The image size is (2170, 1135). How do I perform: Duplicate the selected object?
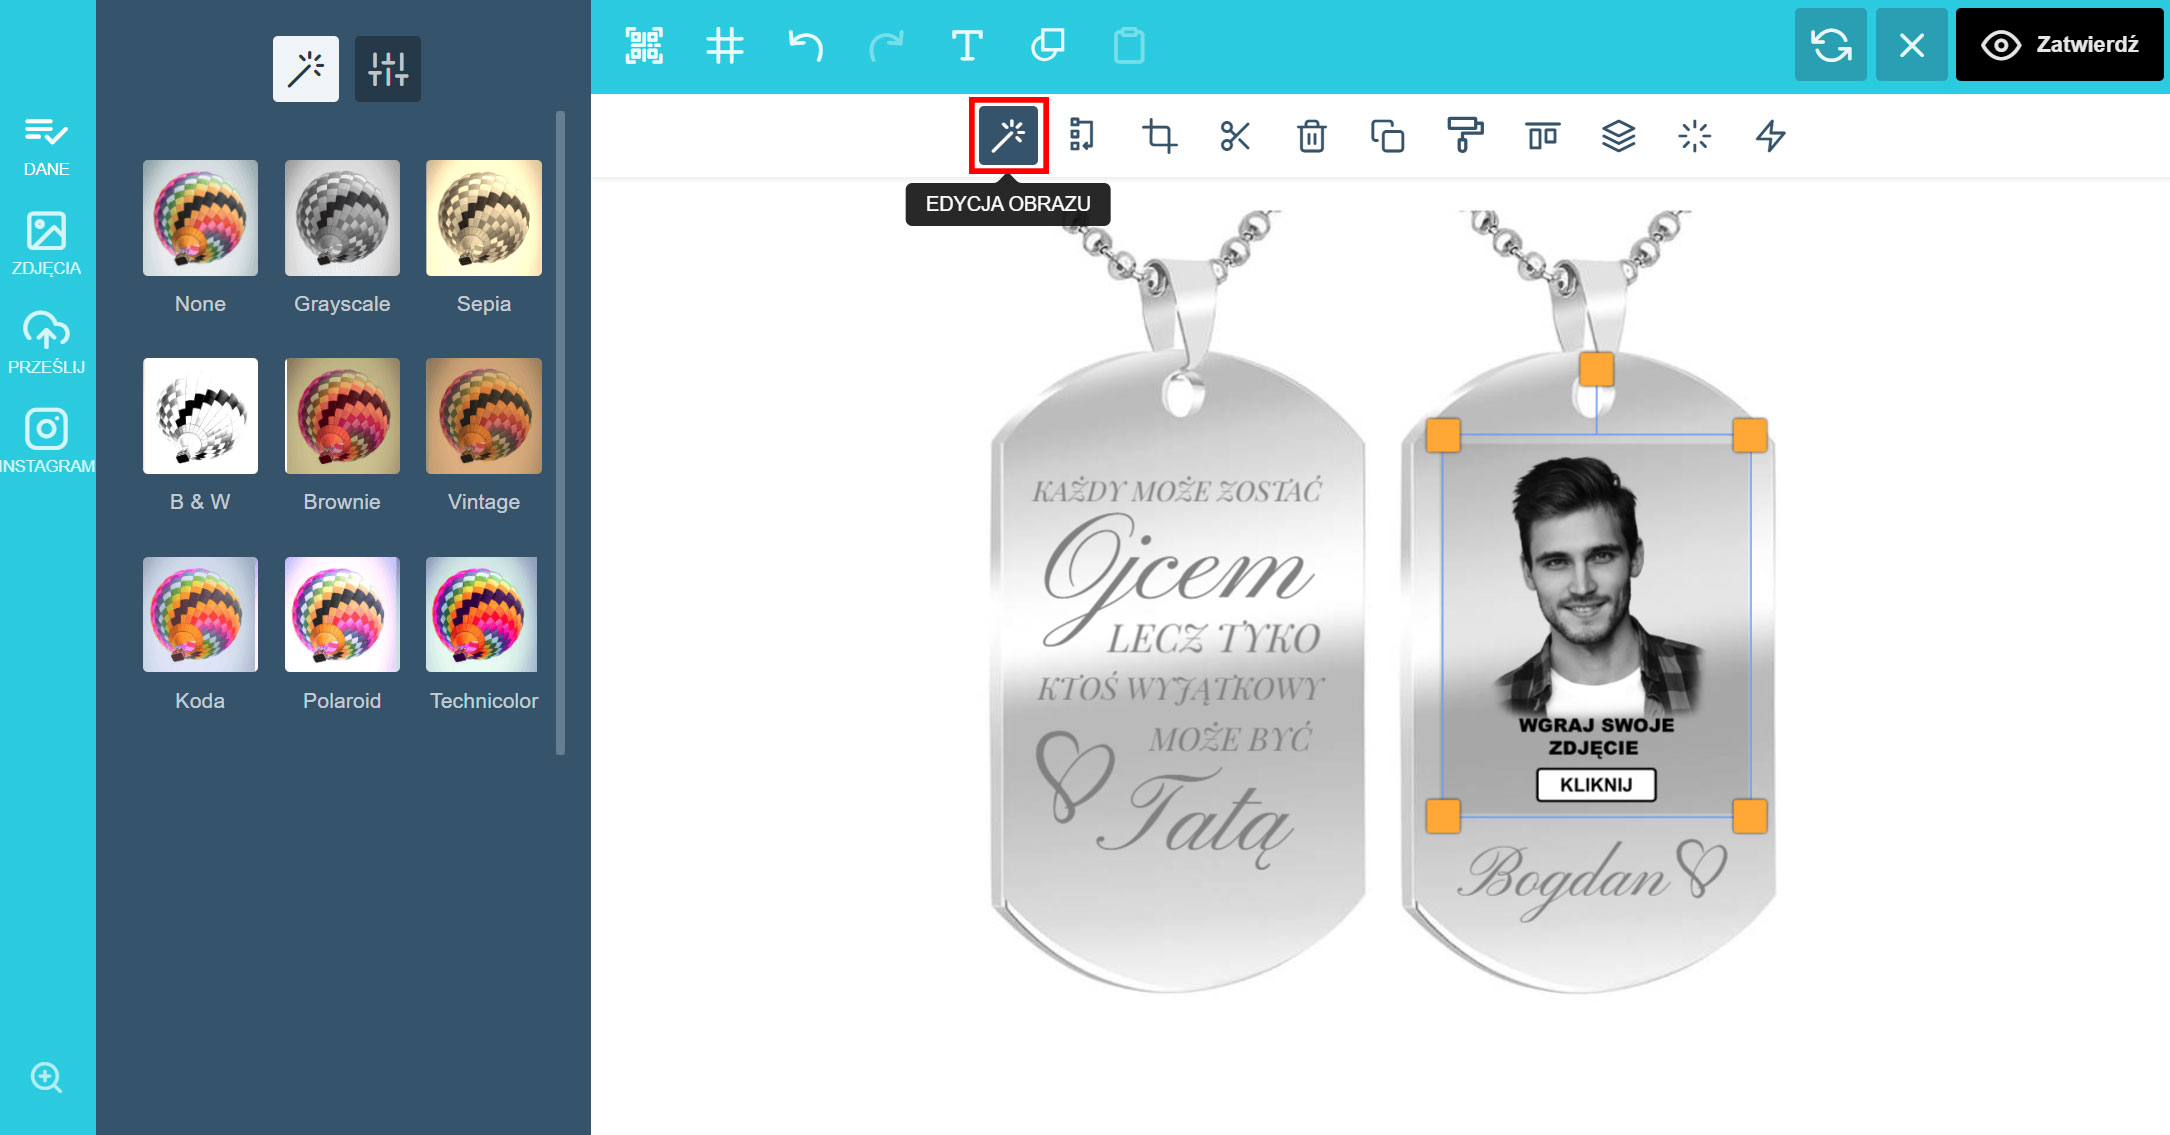click(x=1387, y=135)
